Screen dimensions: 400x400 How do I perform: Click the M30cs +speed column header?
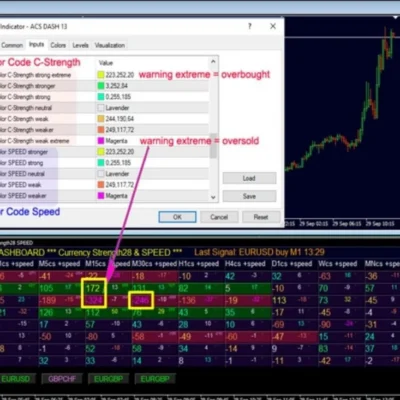pos(154,264)
